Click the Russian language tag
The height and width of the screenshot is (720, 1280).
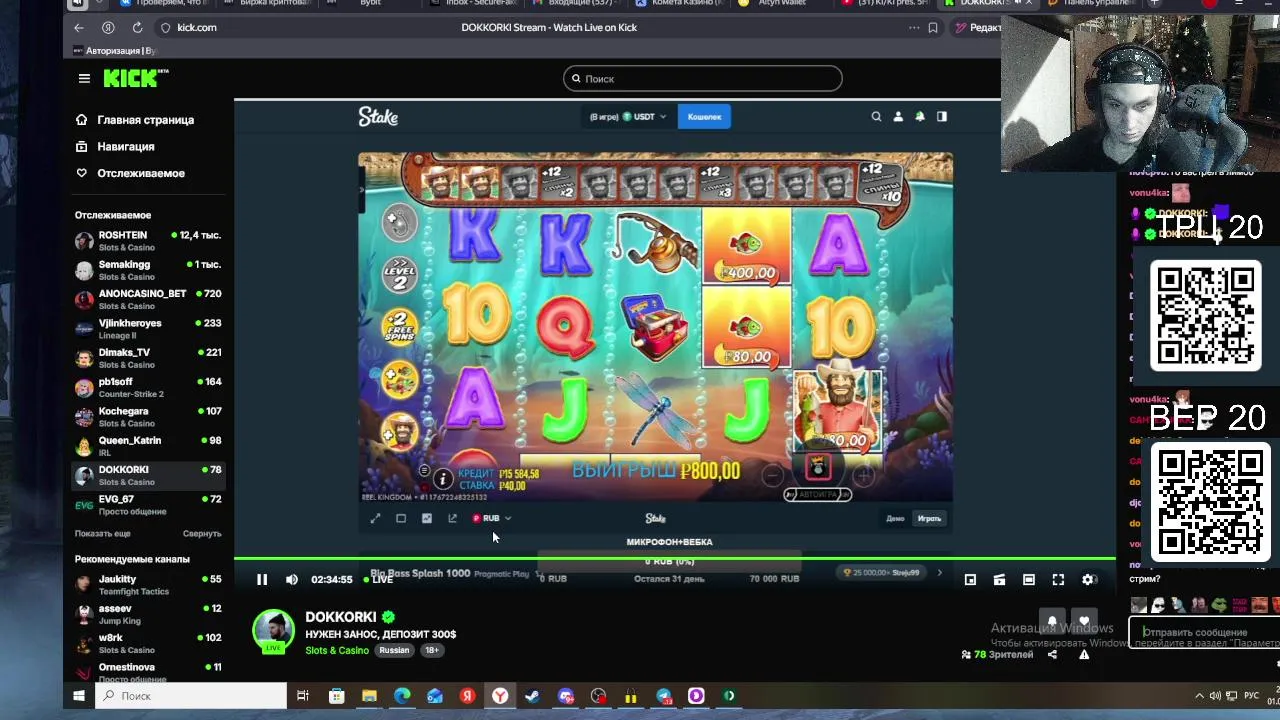click(x=394, y=650)
